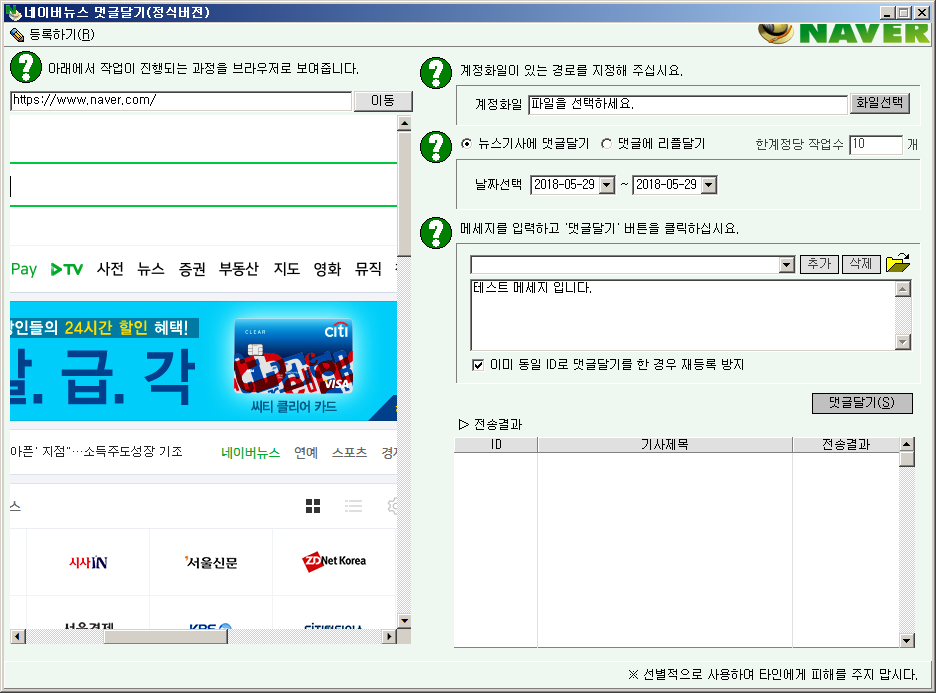This screenshot has width=936, height=693.
Task: Click the browser horizontal scroll-left arrow
Action: click(x=18, y=636)
